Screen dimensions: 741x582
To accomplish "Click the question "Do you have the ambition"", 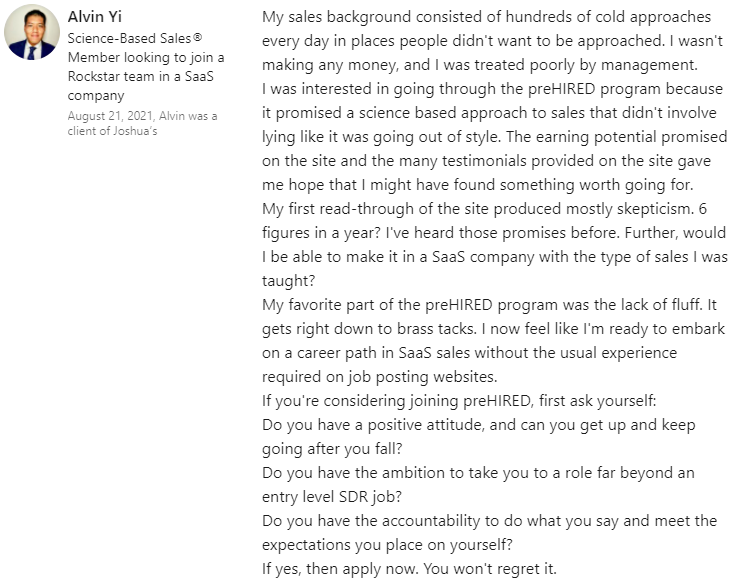I will 478,473.
